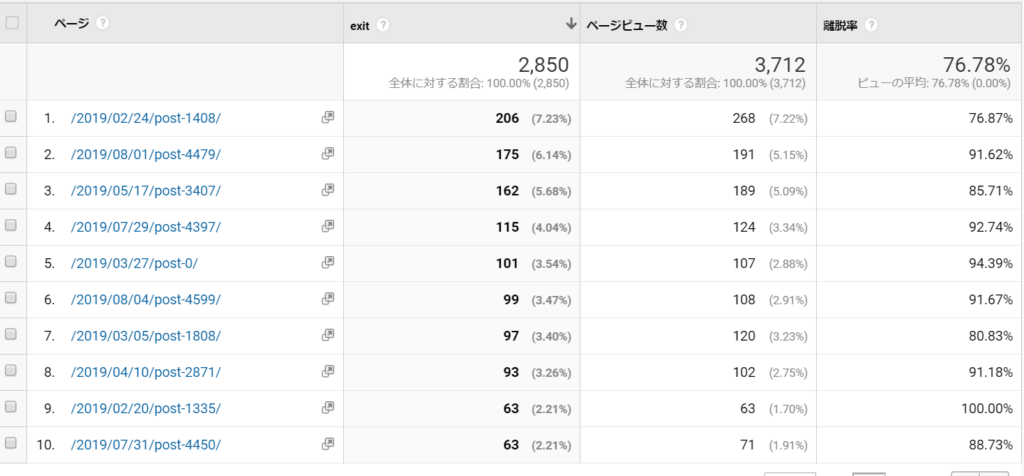Tick the checkbox for row 10 post-4450

pyautogui.click(x=12, y=443)
